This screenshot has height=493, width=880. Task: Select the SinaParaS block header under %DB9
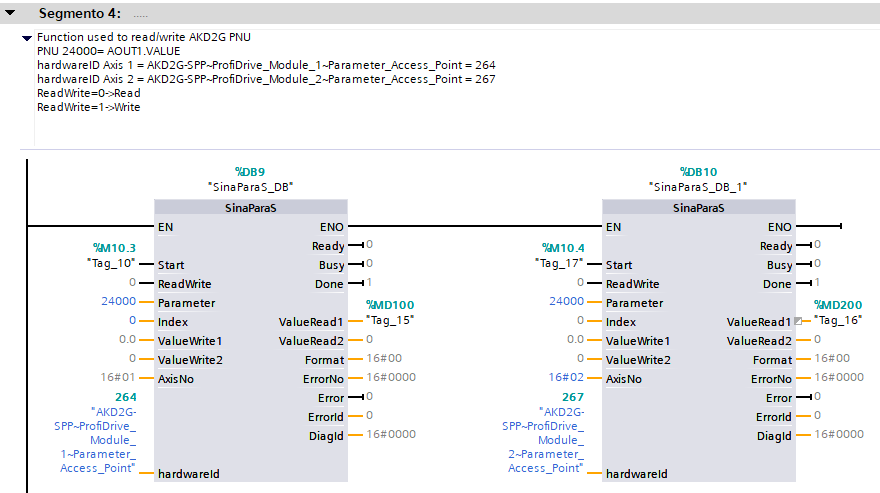point(251,208)
